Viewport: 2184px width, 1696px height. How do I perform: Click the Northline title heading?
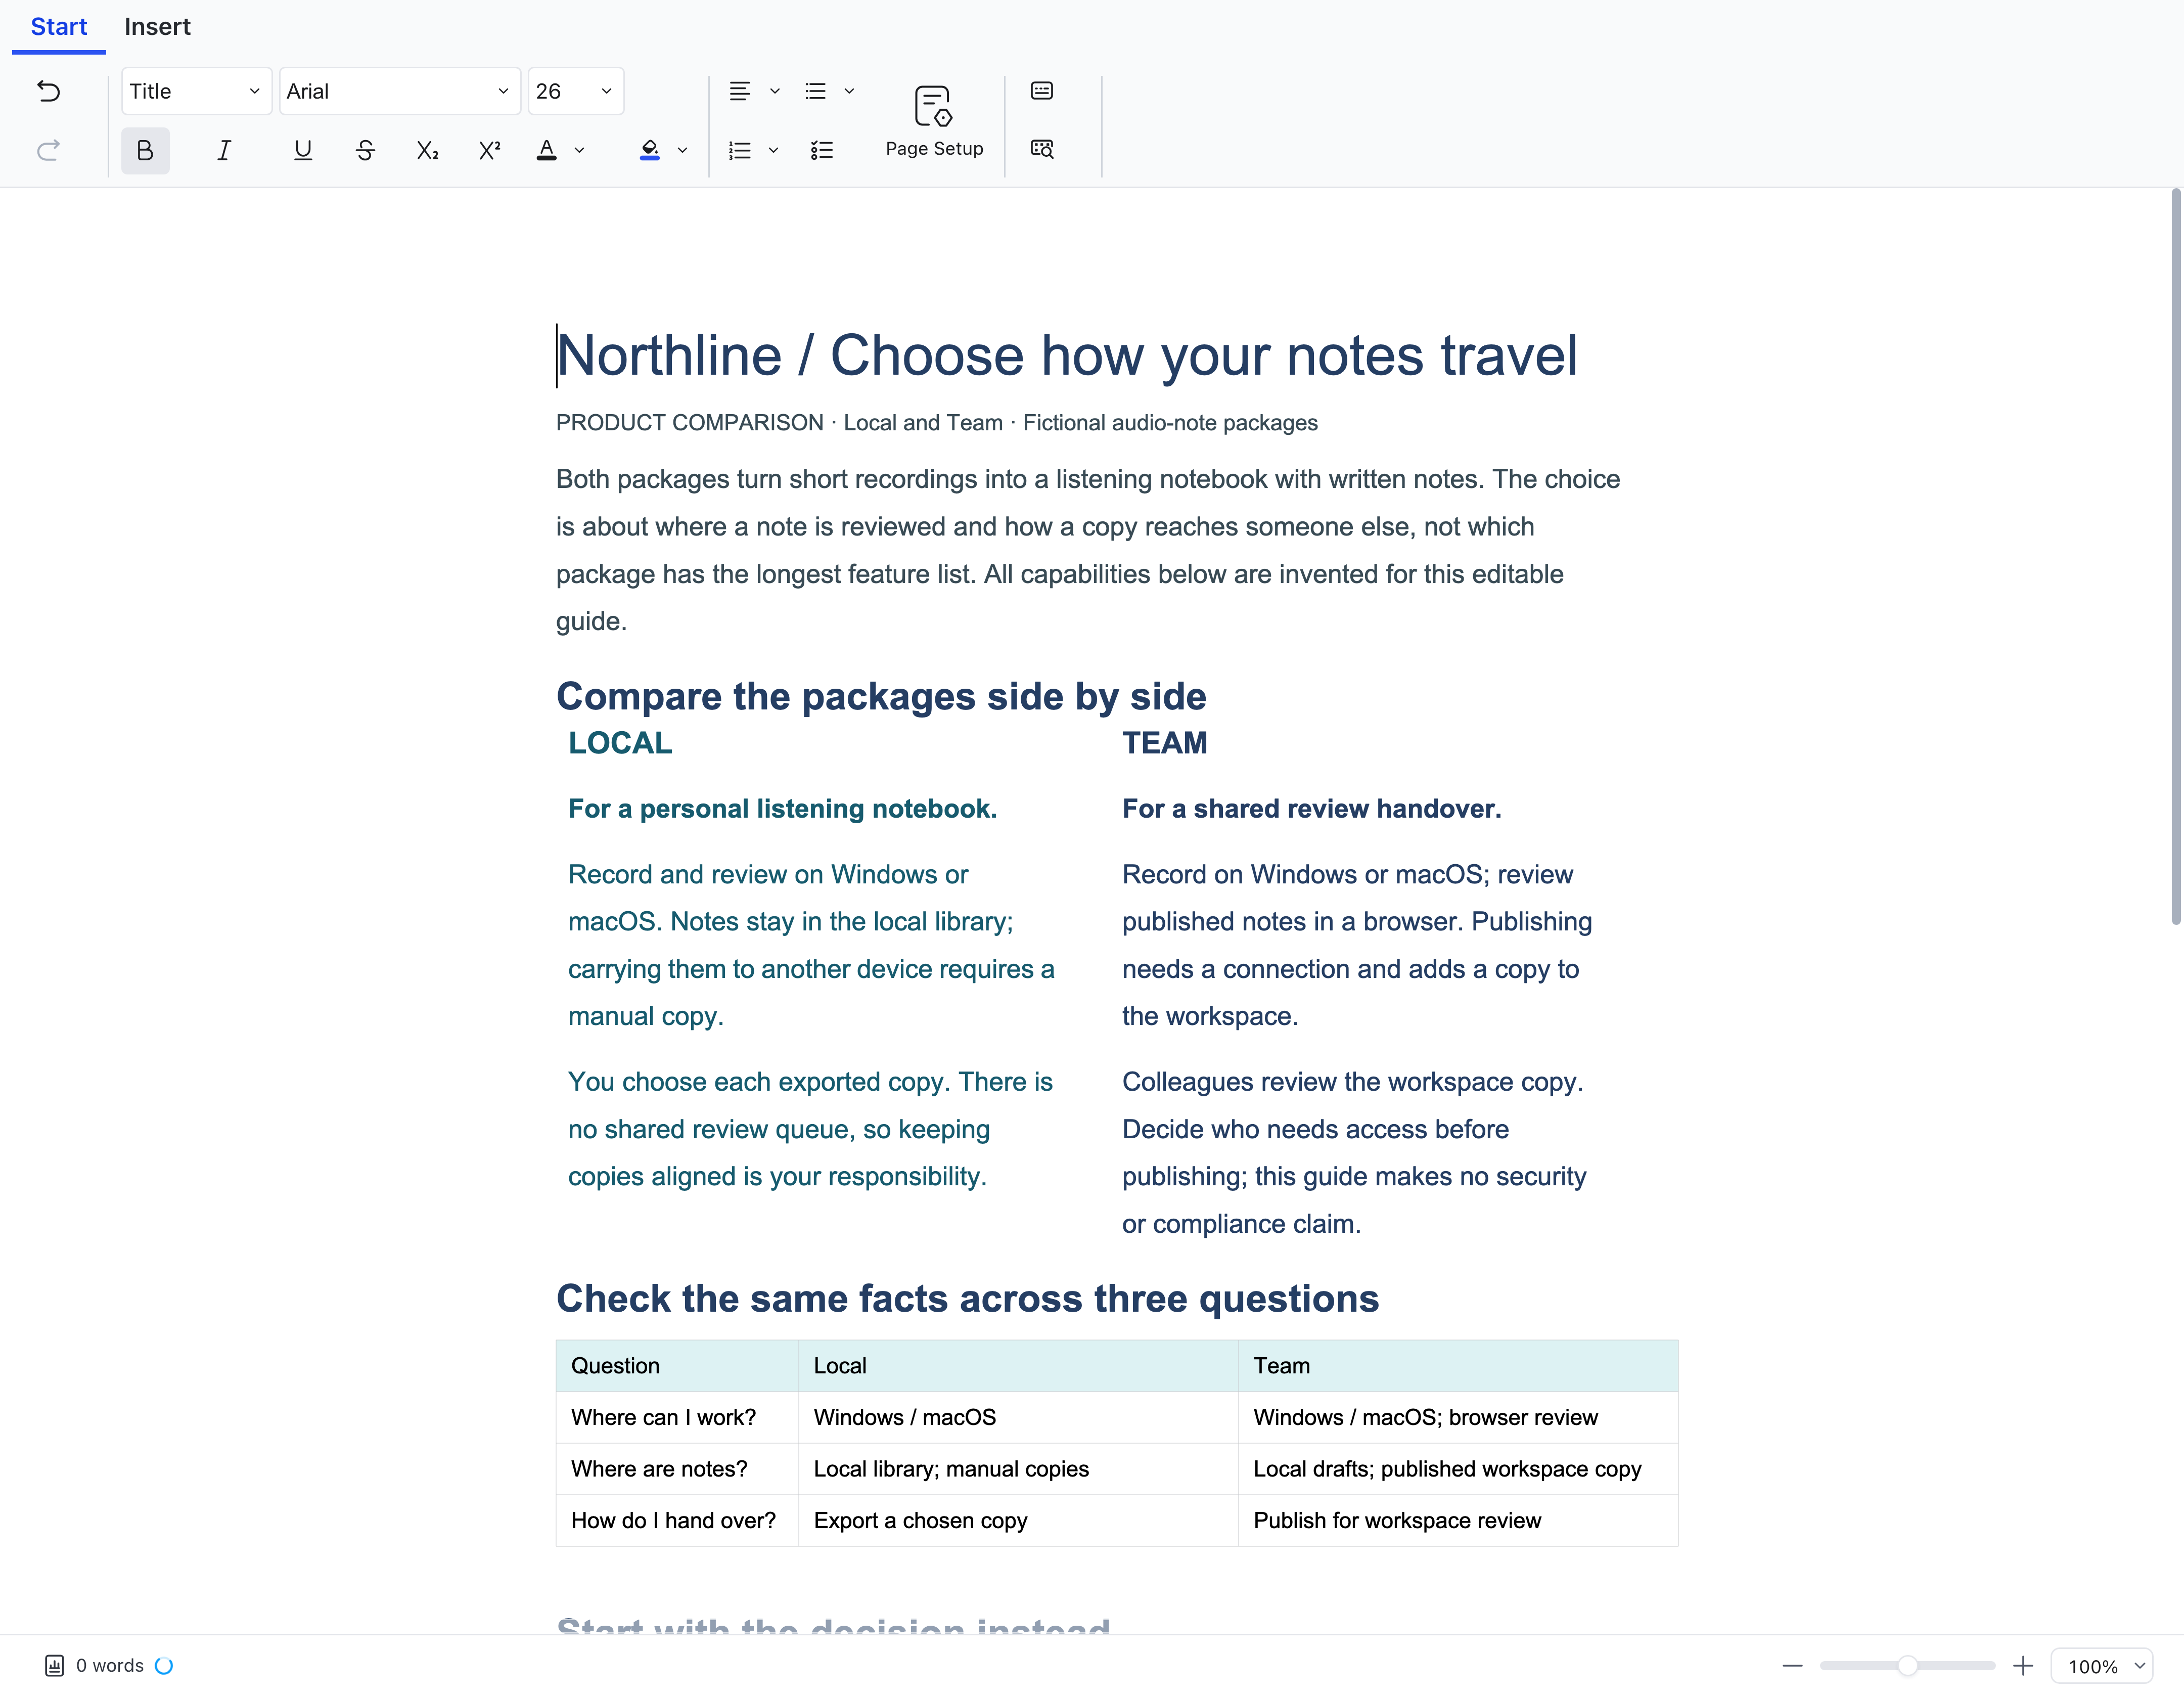(x=1067, y=356)
